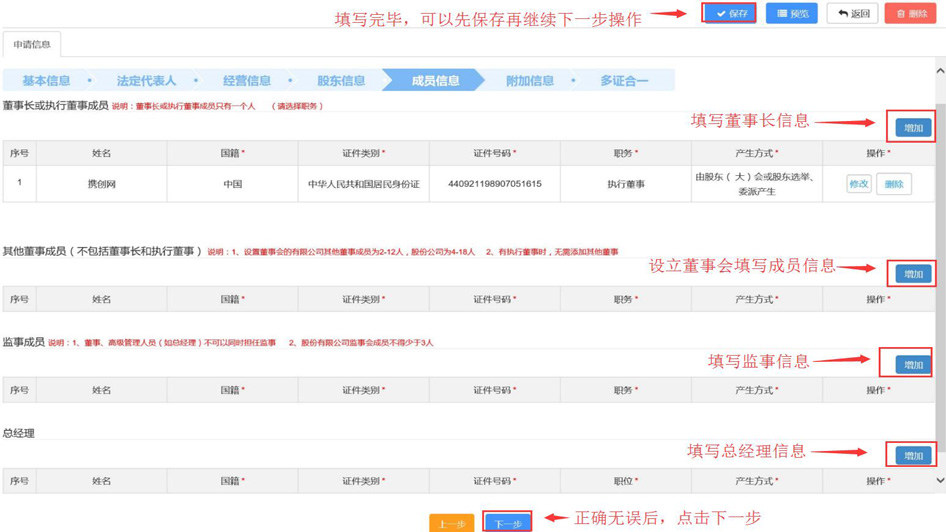This screenshot has width=946, height=532.
Task: Go to the 基本信息 step
Action: 46,81
